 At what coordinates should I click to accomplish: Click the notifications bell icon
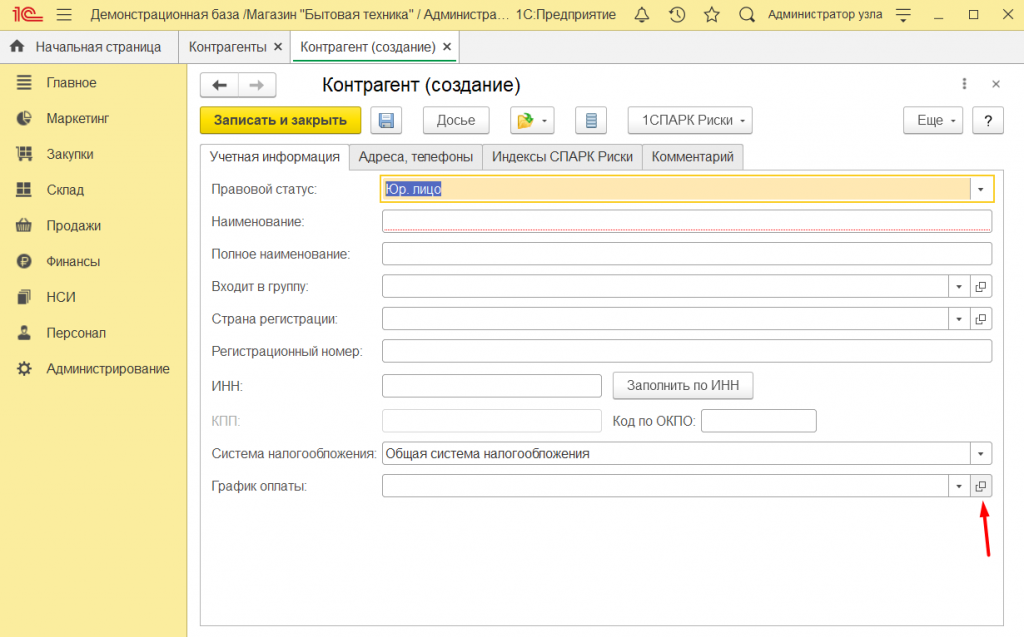tap(641, 15)
